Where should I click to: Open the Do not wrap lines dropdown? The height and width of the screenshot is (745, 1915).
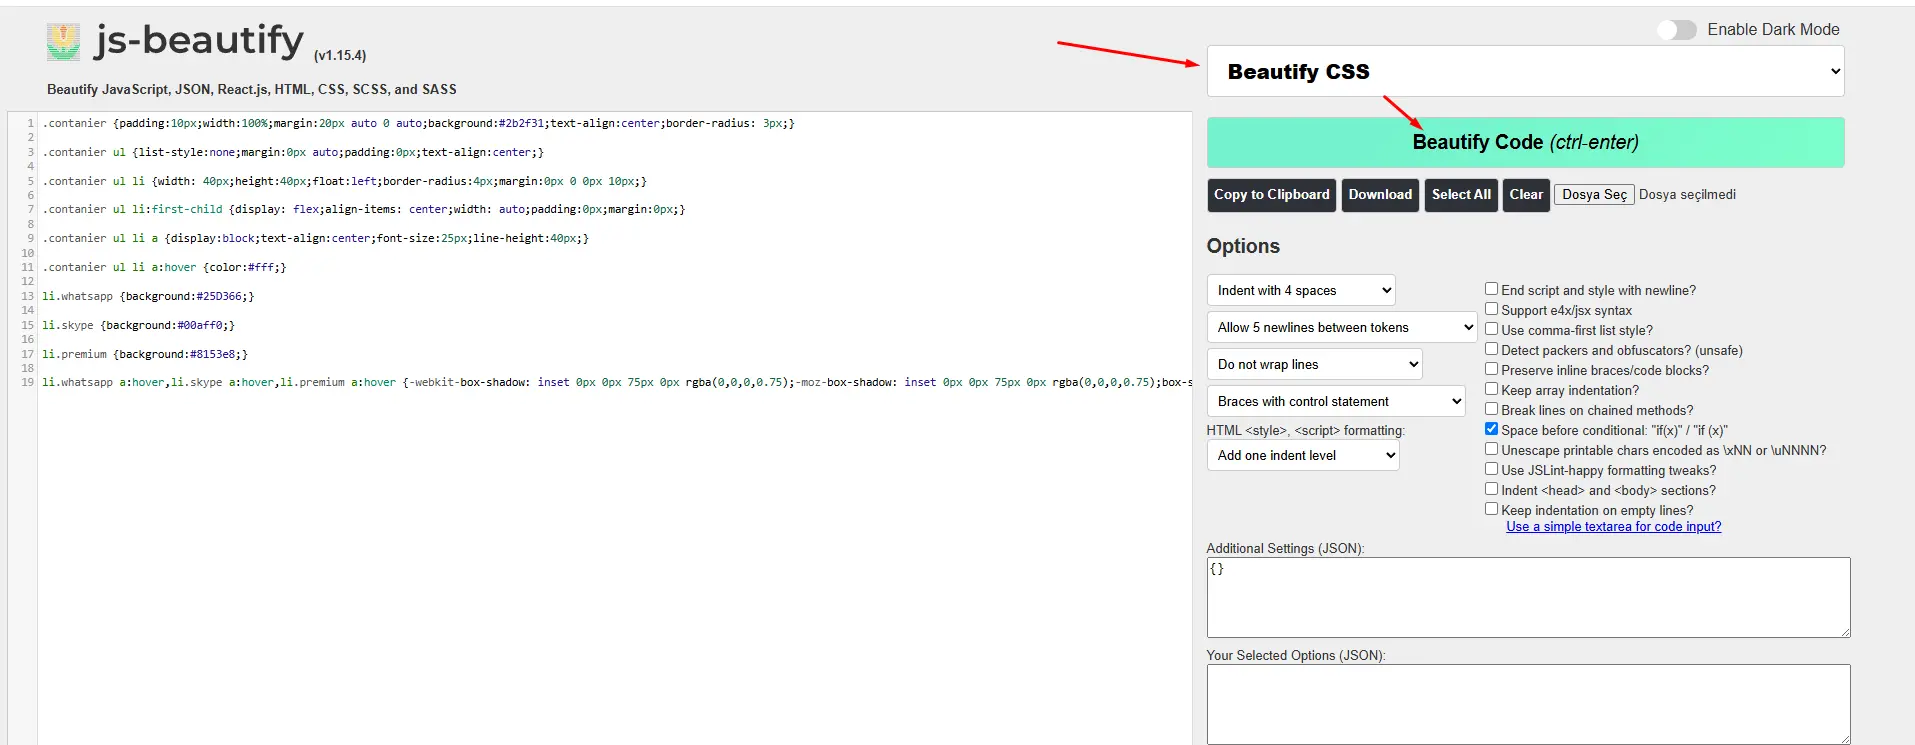[1314, 364]
